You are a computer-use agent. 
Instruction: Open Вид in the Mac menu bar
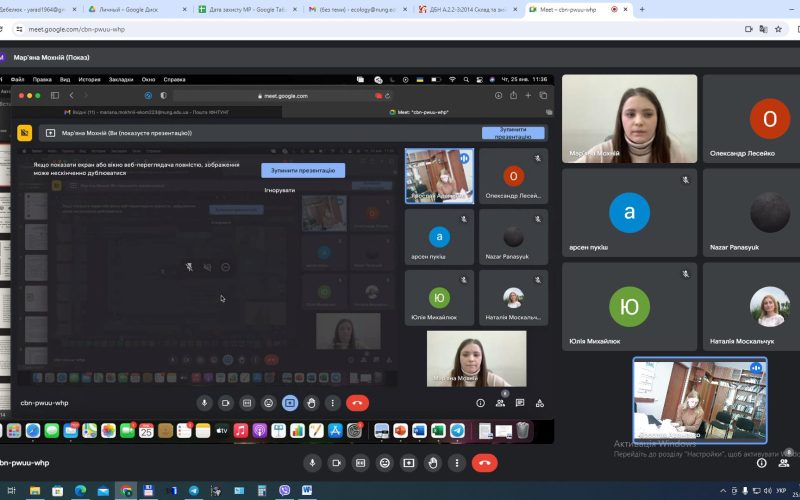65,80
